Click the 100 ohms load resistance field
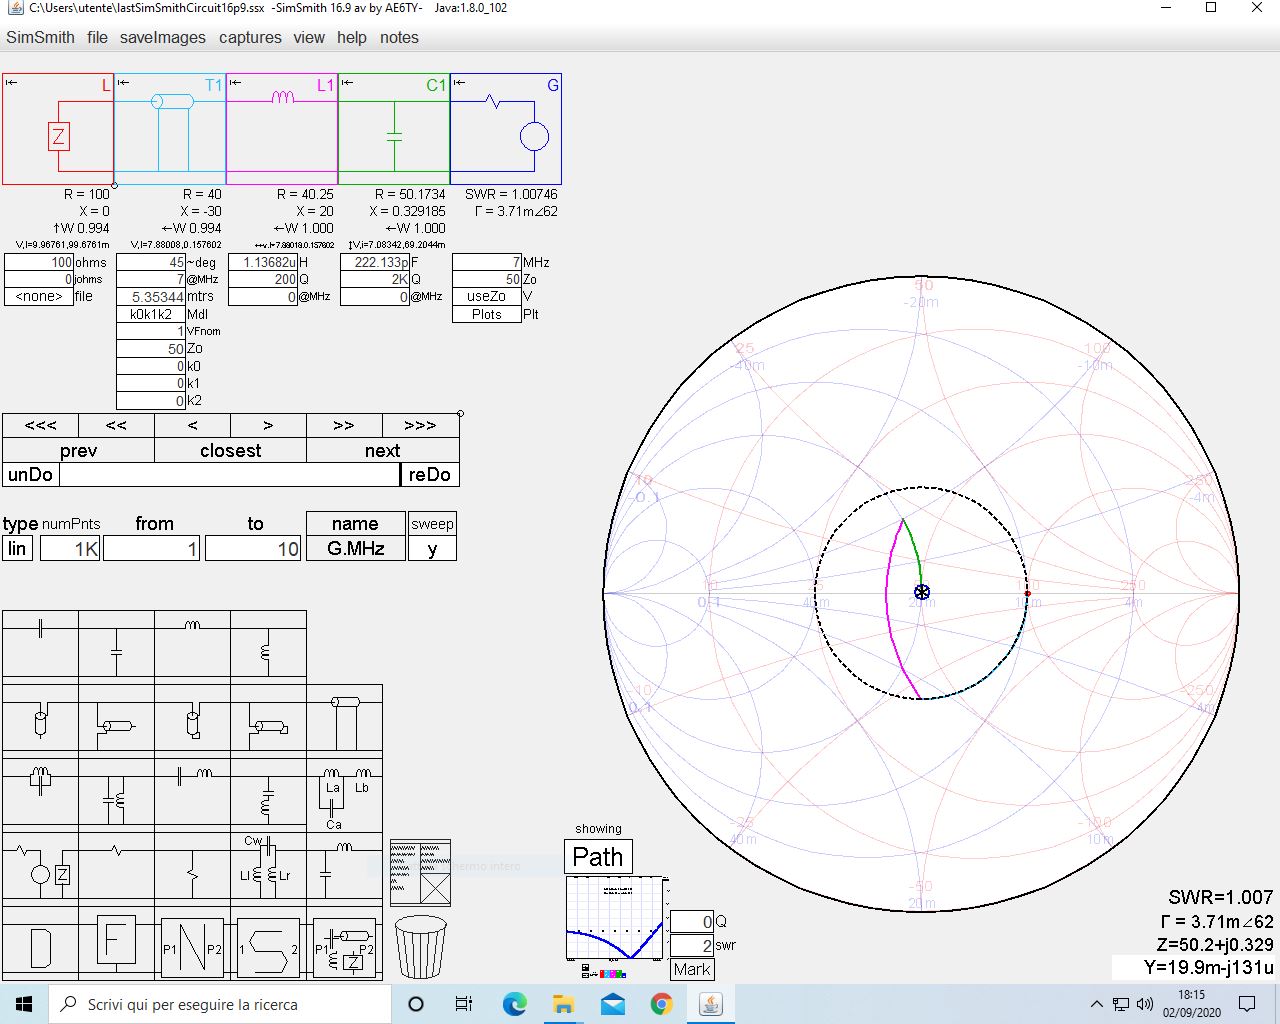 [x=39, y=262]
